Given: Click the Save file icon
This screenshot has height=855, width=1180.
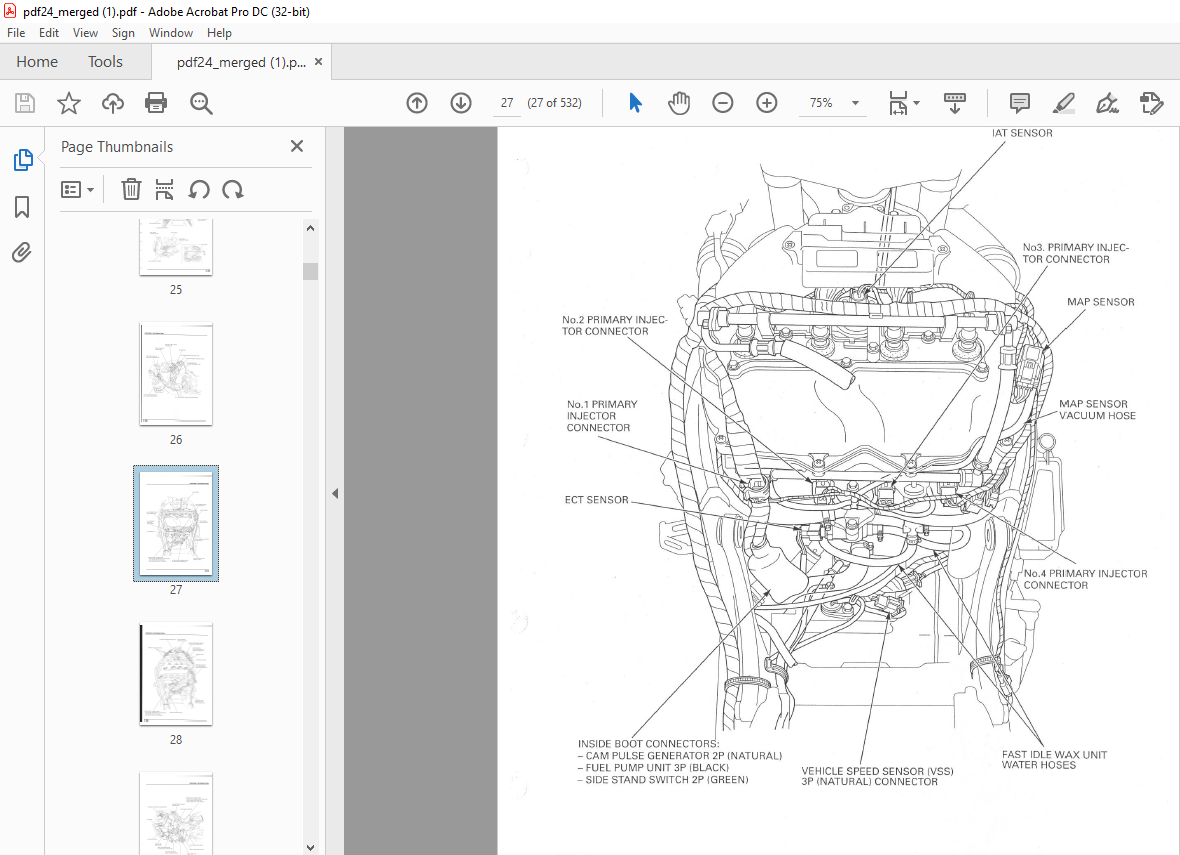Looking at the screenshot, I should (x=25, y=103).
